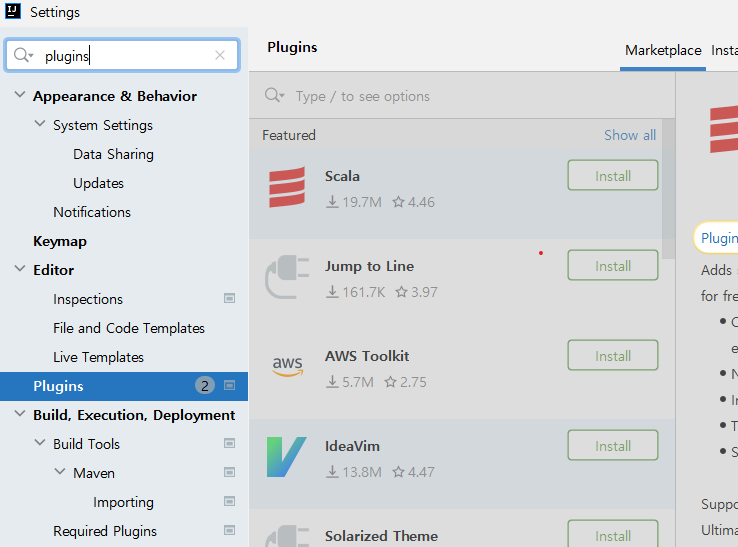The height and width of the screenshot is (547, 738).
Task: Select Plugins in settings tree
Action: click(124, 386)
